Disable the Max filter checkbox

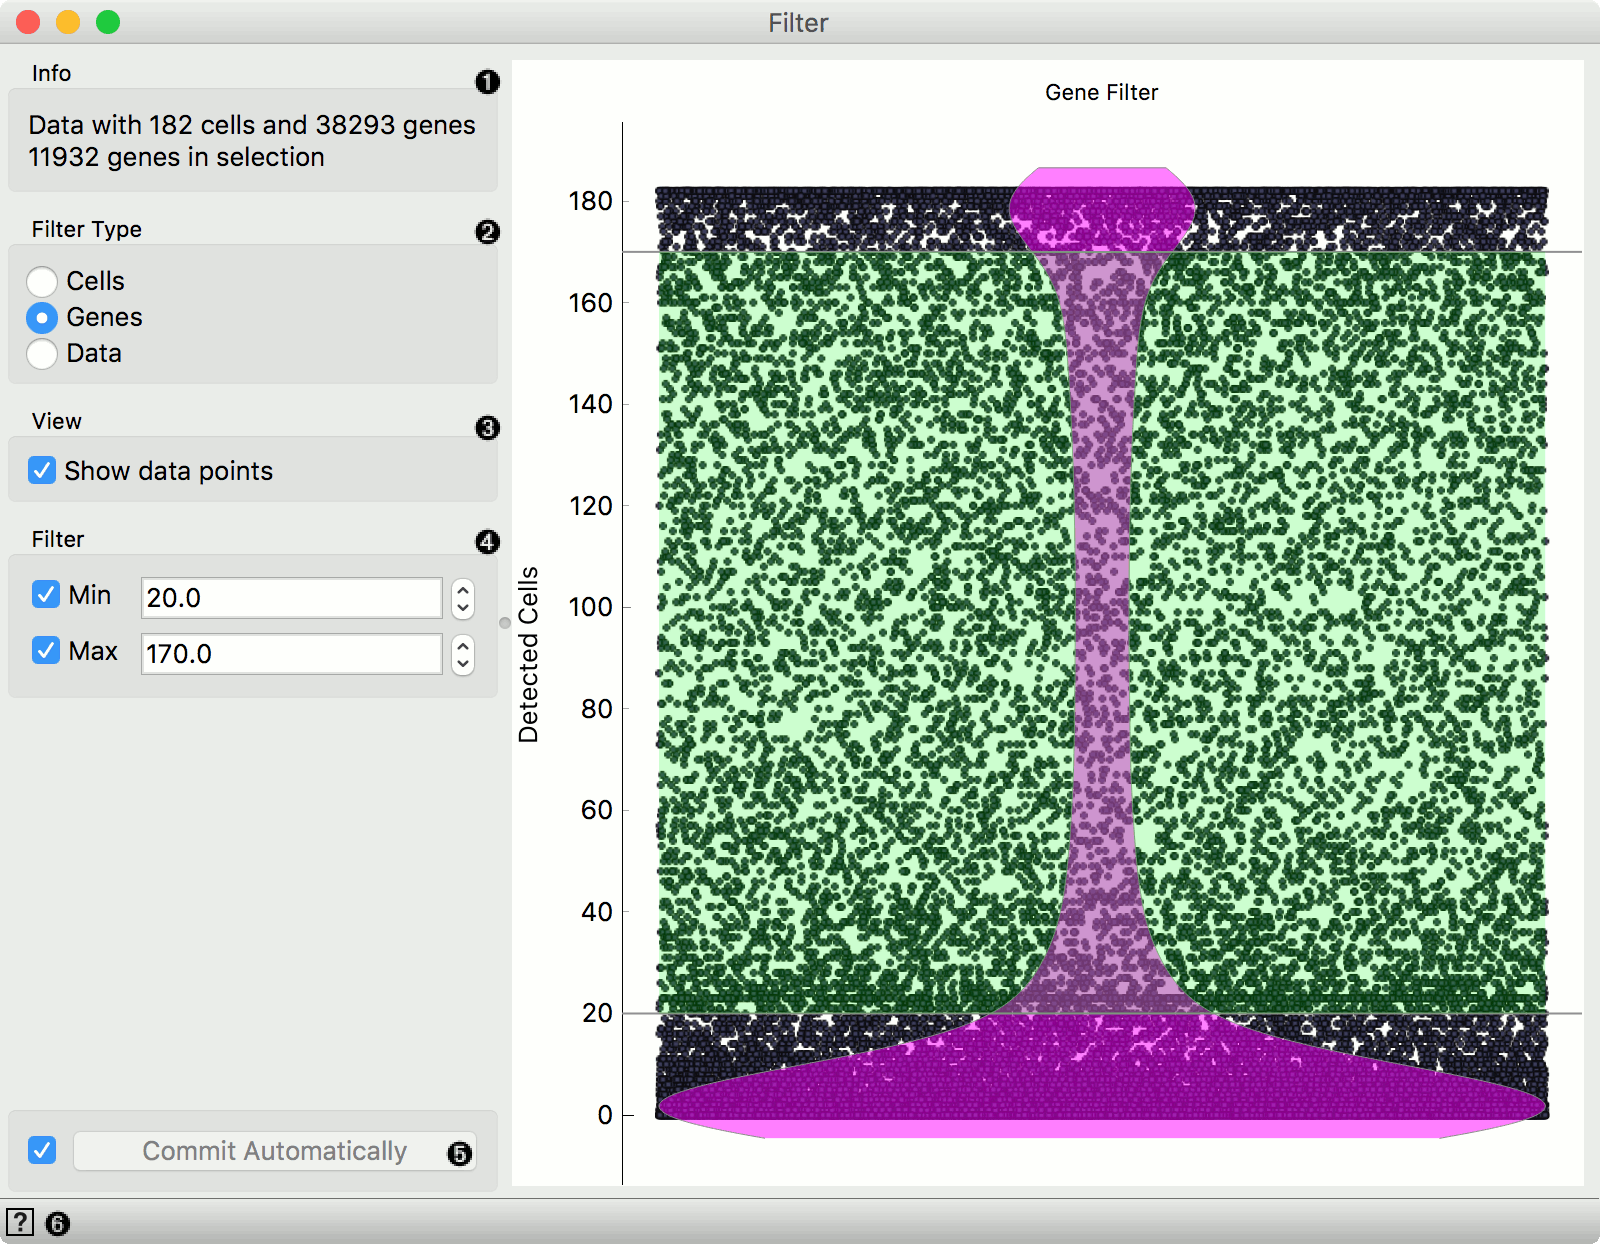[45, 650]
